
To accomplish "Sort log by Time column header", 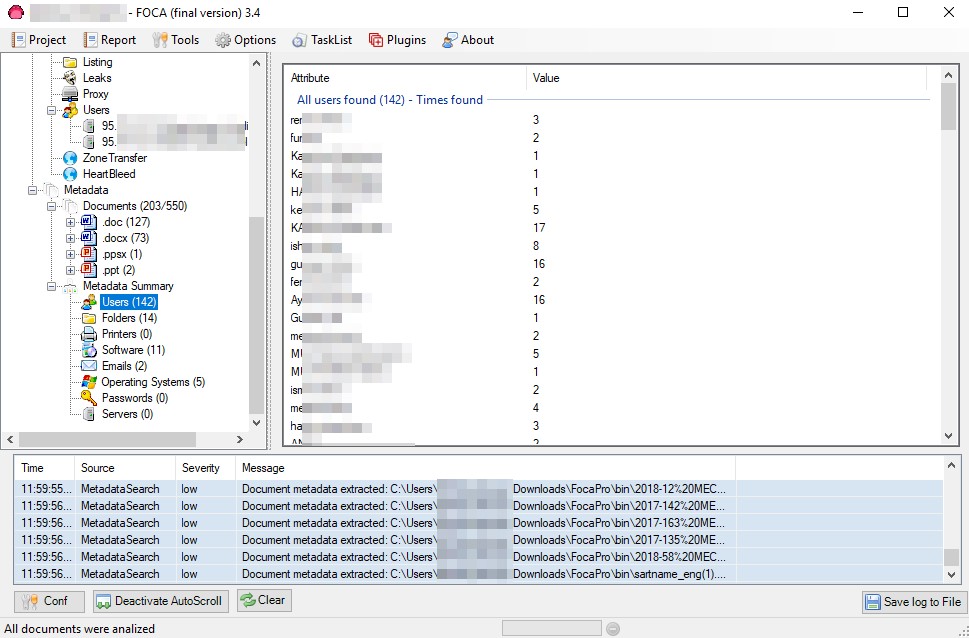I will click(44, 468).
